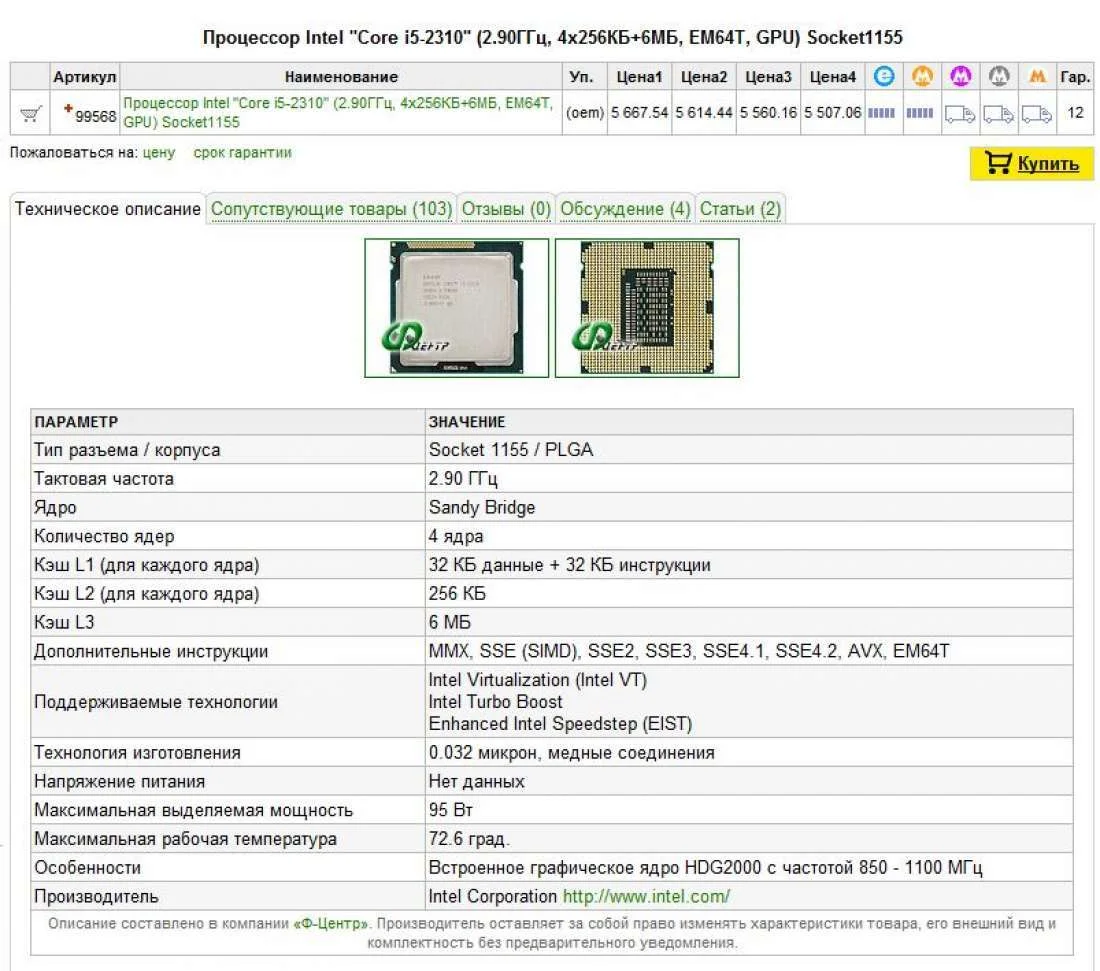Click the HDG2000 integrated graphics description
Screen dimensions: 1100x971
click(x=706, y=868)
